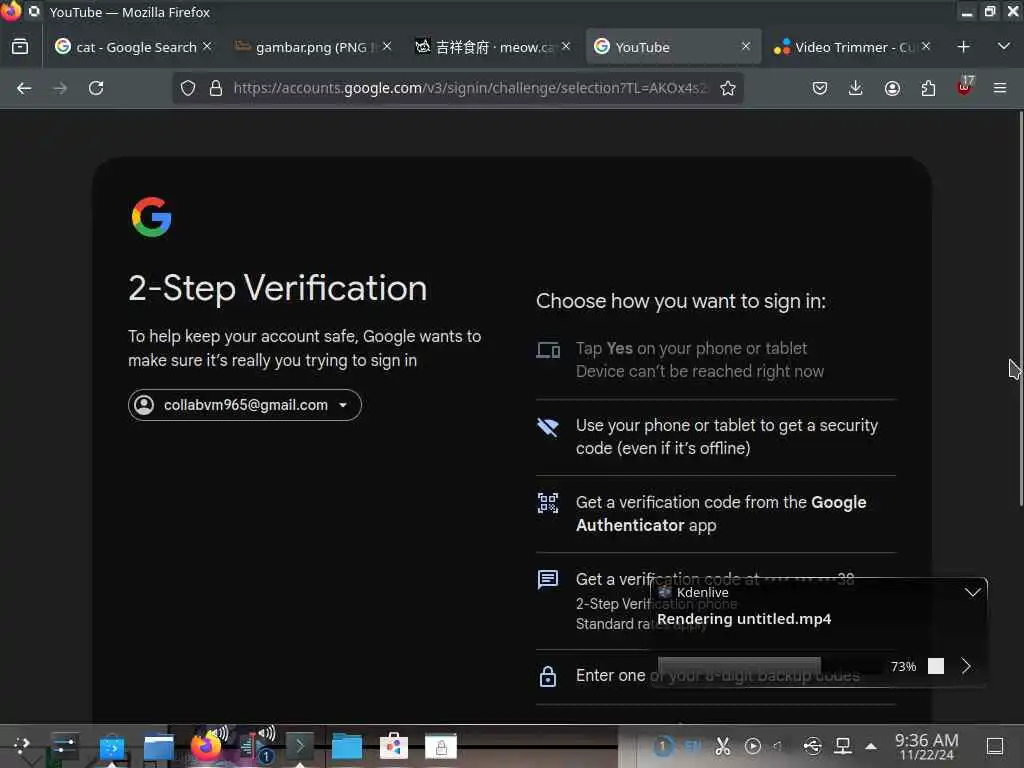Stop the Kdenlive rendering job
This screenshot has width=1024, height=768.
pyautogui.click(x=936, y=666)
